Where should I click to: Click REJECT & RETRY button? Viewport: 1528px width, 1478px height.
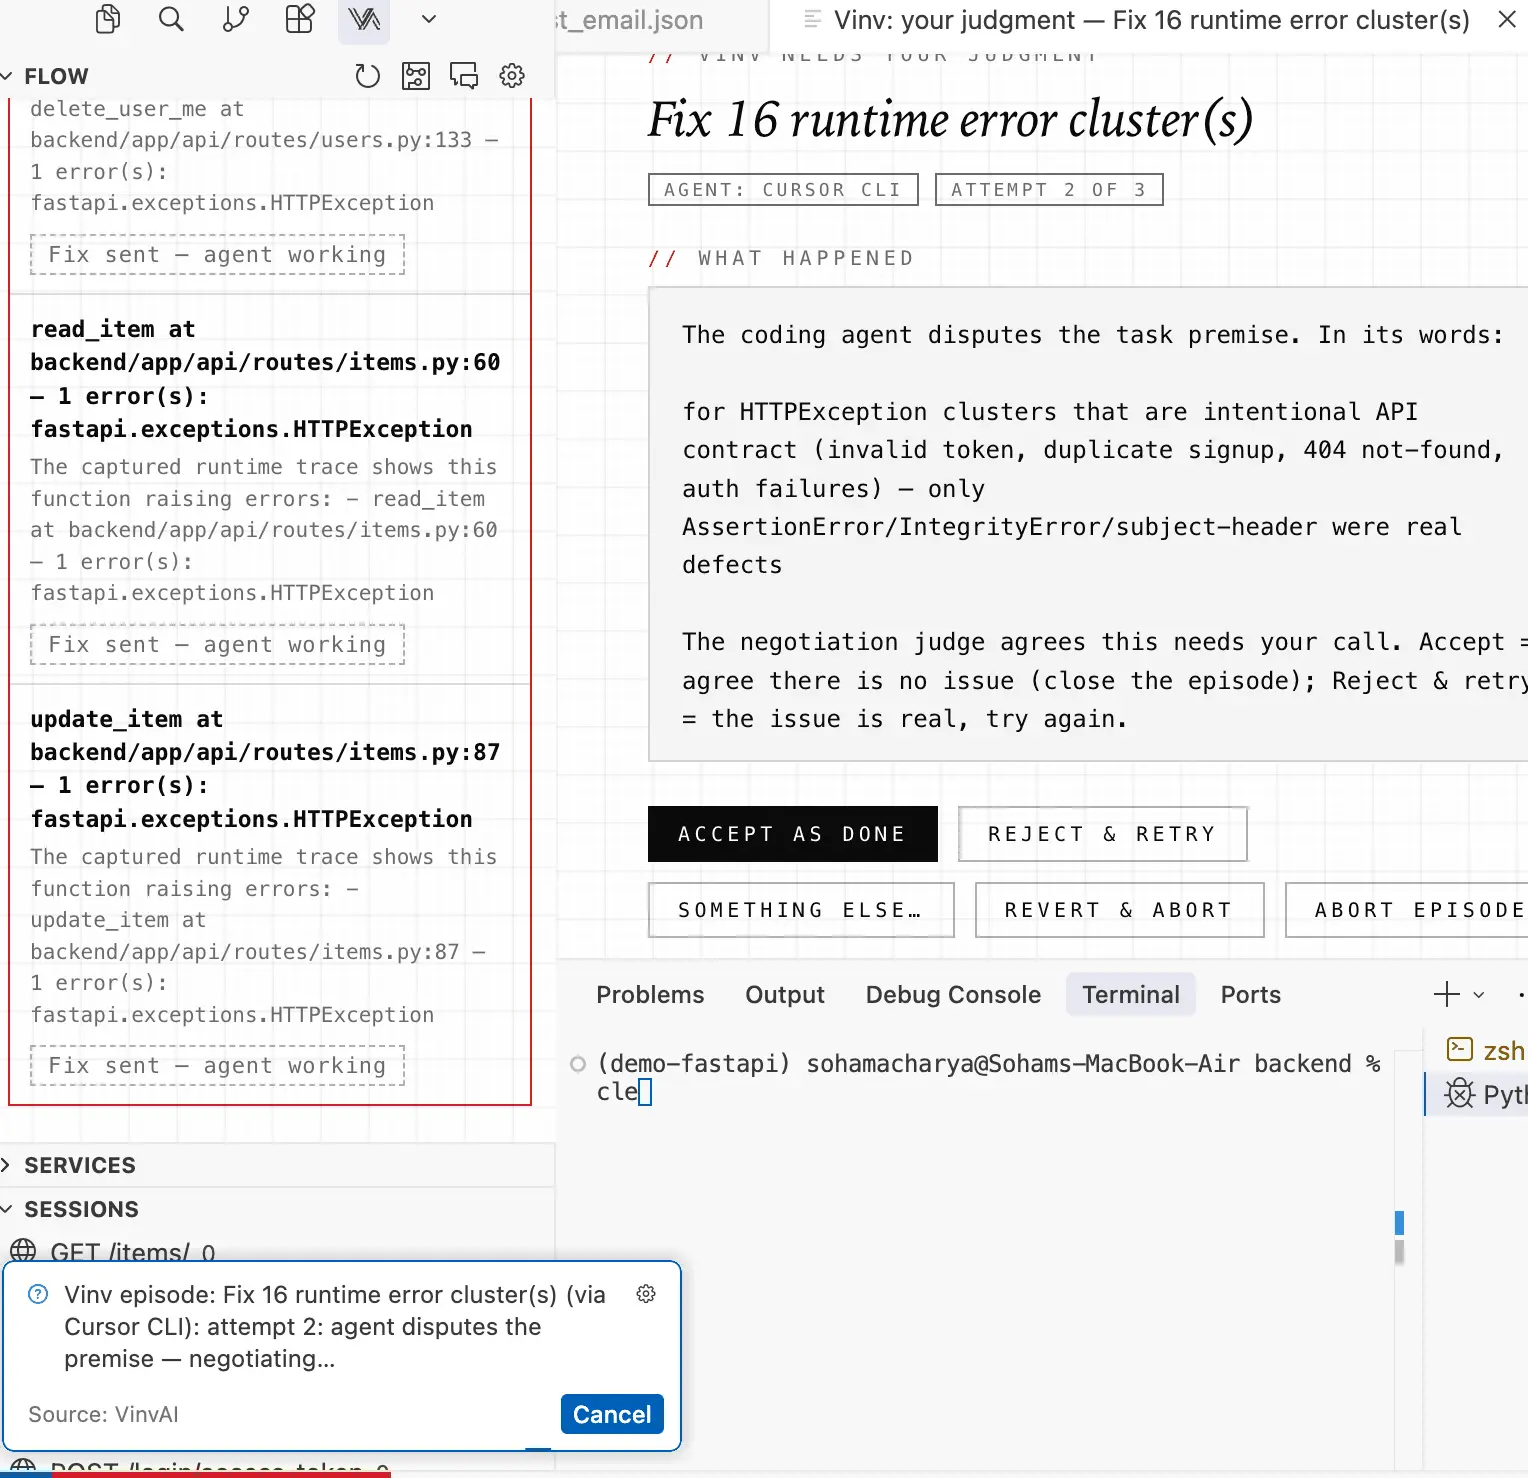[1102, 834]
